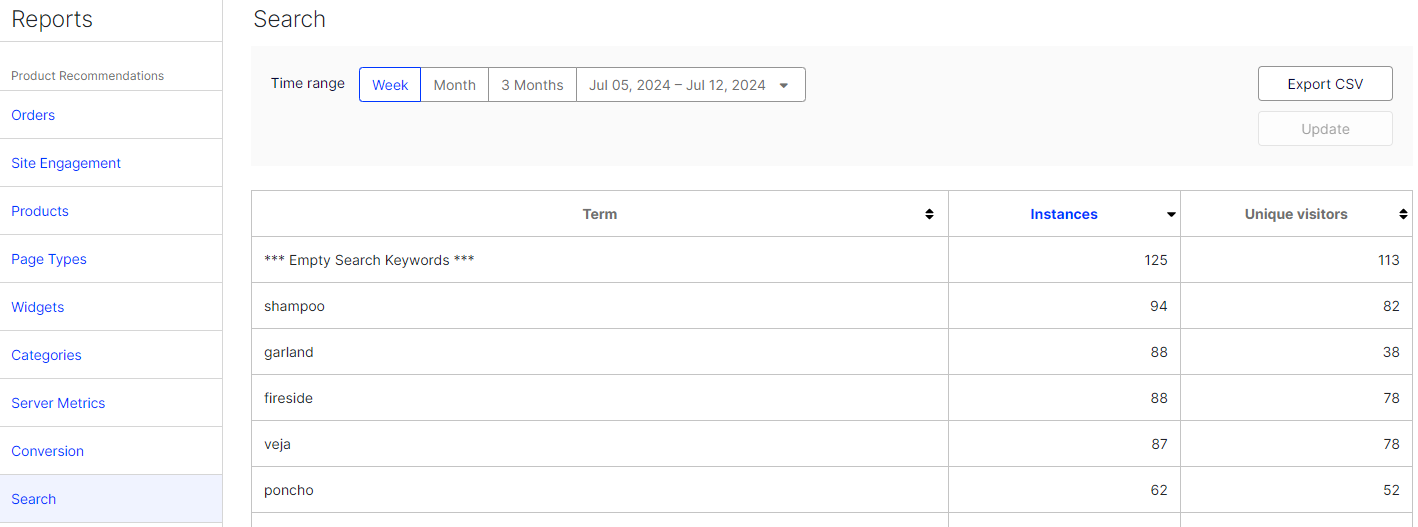Select the Search report in sidebar

click(33, 499)
